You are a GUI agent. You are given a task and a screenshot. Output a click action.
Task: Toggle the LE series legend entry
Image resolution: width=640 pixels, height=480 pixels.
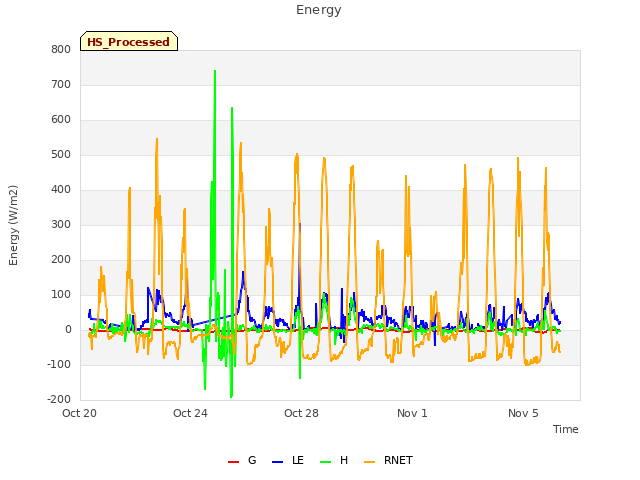[x=288, y=460]
